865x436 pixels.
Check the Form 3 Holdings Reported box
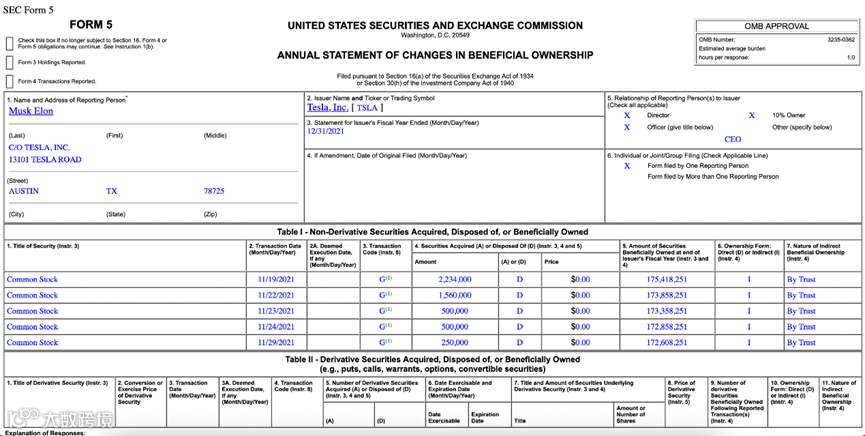click(9, 62)
